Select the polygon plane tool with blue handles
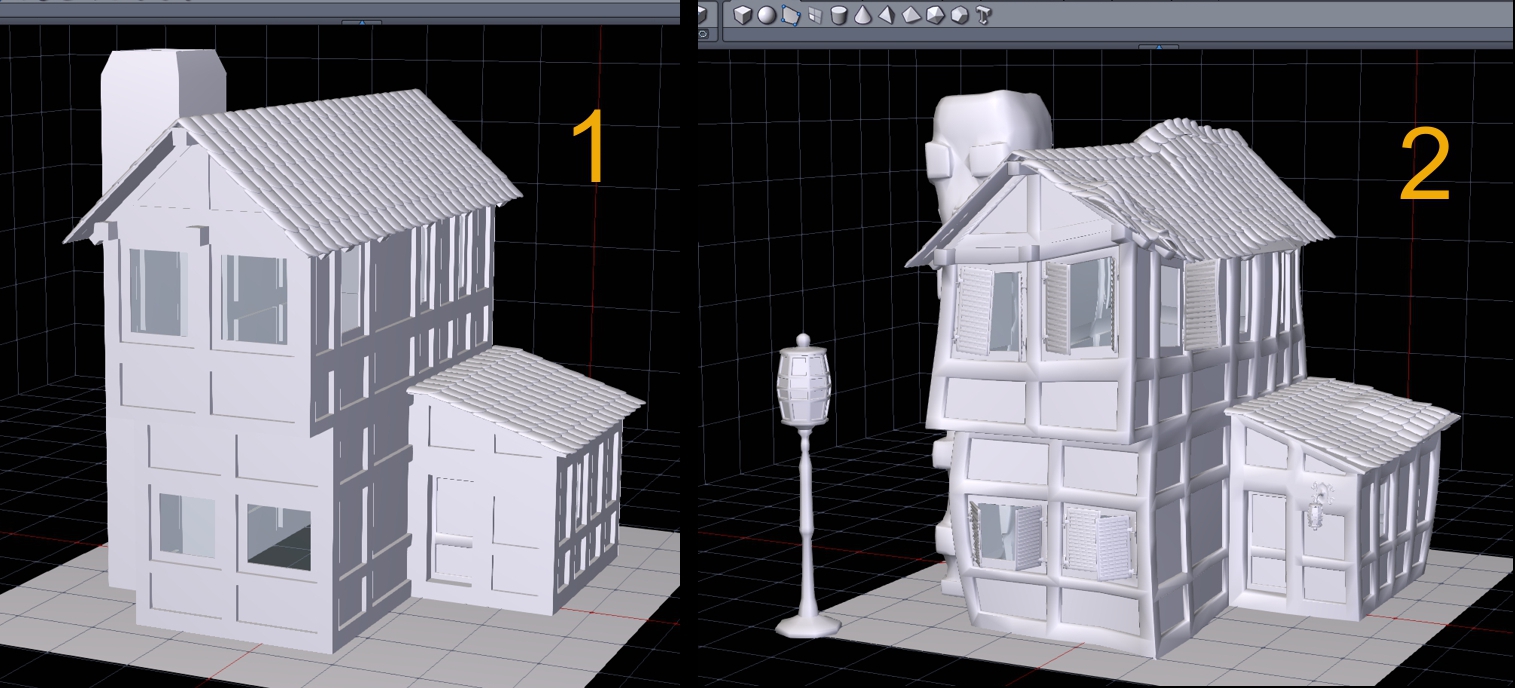This screenshot has height=688, width=1515. point(791,15)
